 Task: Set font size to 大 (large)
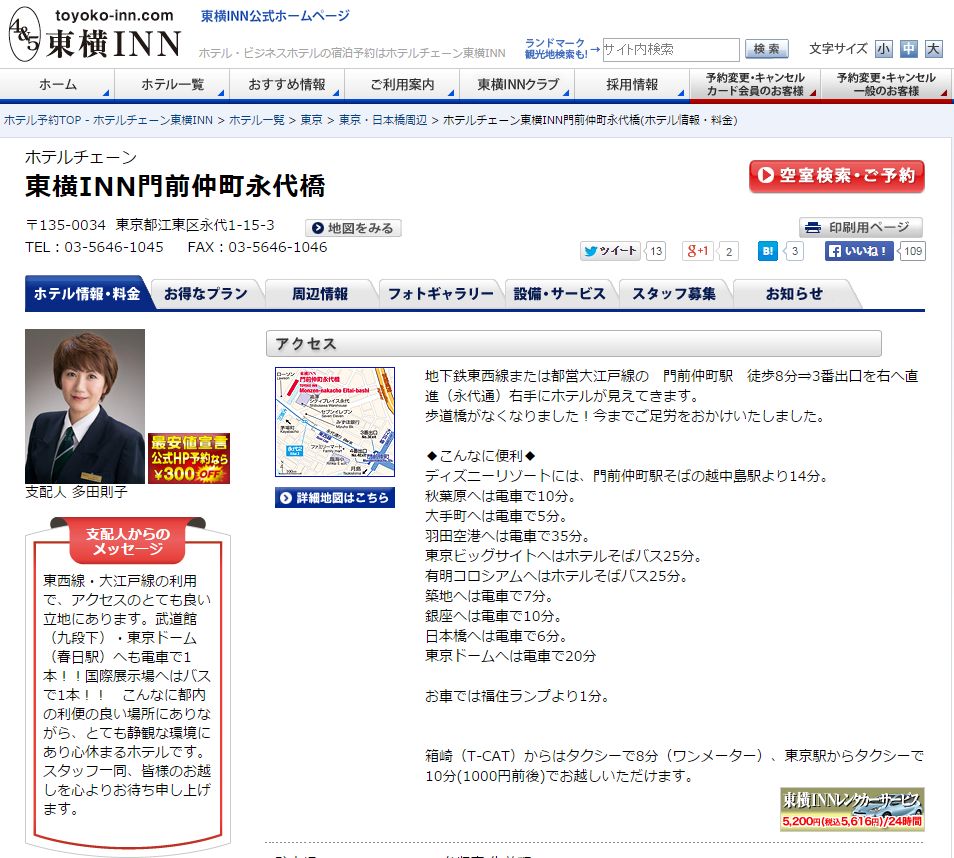tap(933, 49)
